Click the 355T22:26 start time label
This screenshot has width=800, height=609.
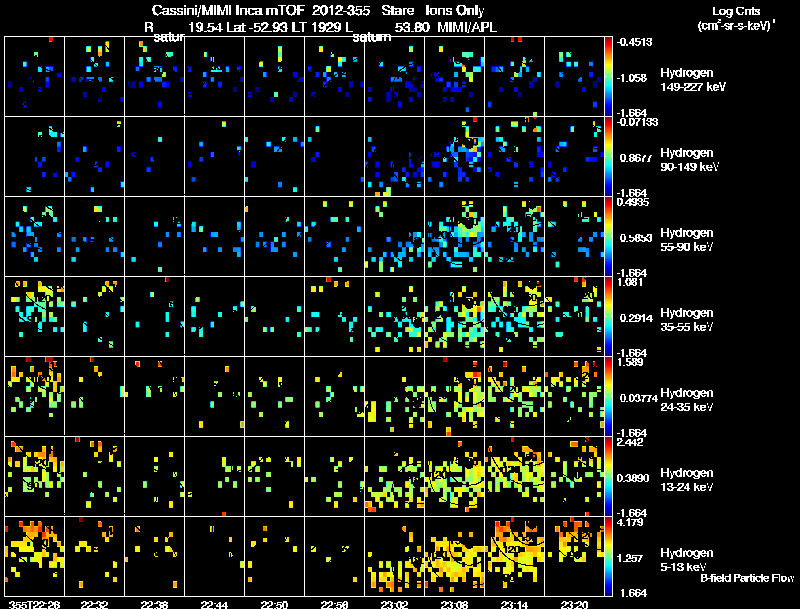pos(34,605)
